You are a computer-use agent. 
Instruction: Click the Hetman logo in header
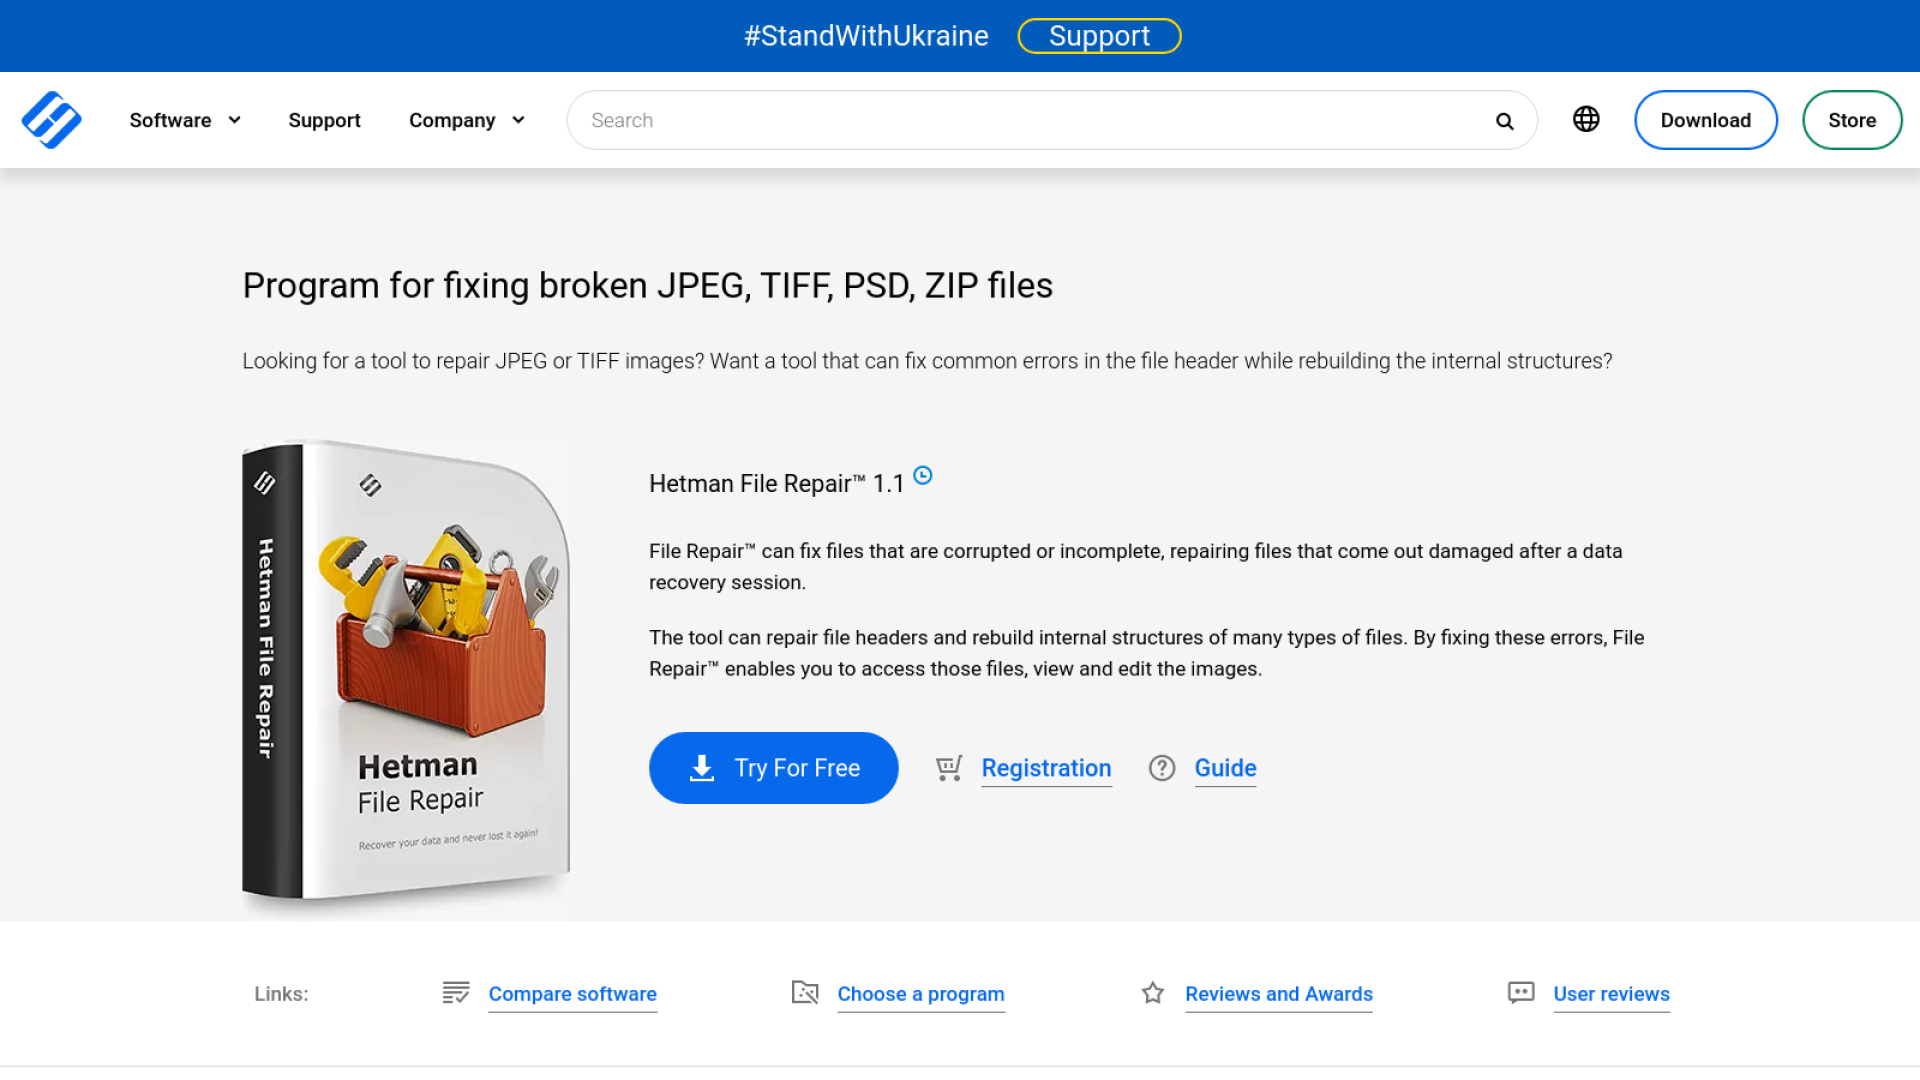(51, 120)
